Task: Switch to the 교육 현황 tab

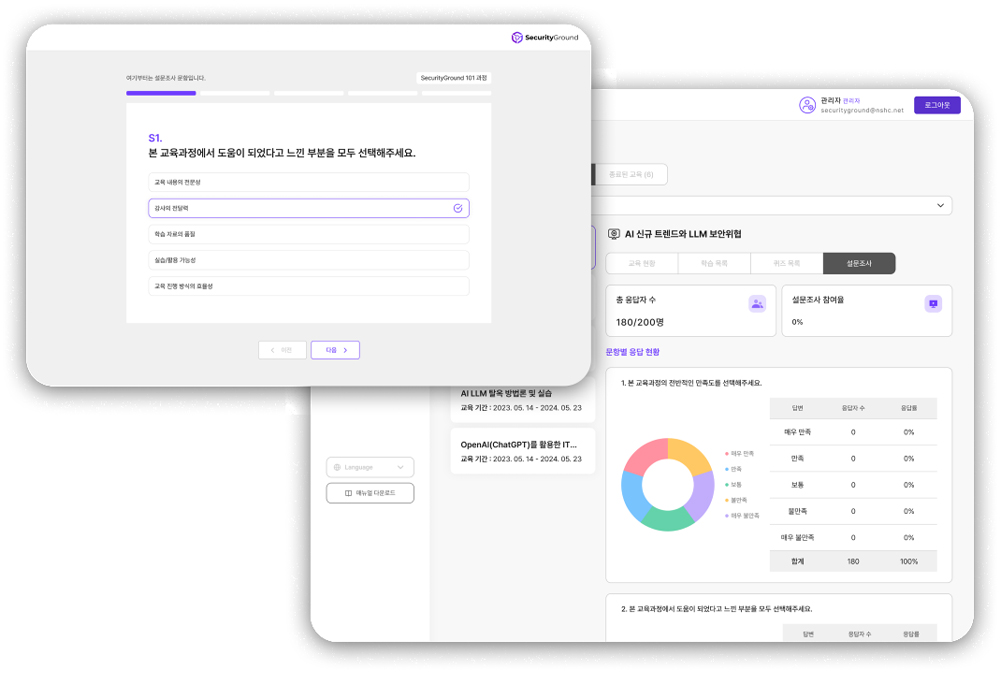Action: [x=641, y=264]
